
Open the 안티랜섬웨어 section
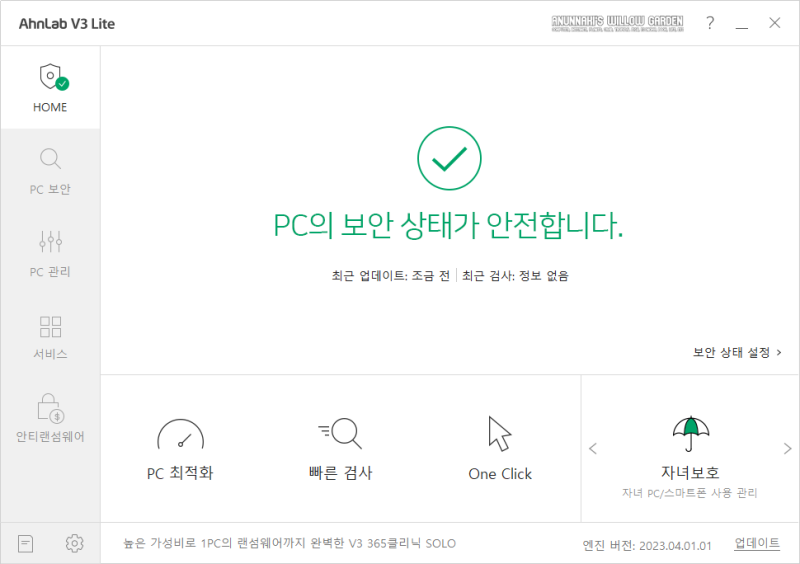coord(50,419)
